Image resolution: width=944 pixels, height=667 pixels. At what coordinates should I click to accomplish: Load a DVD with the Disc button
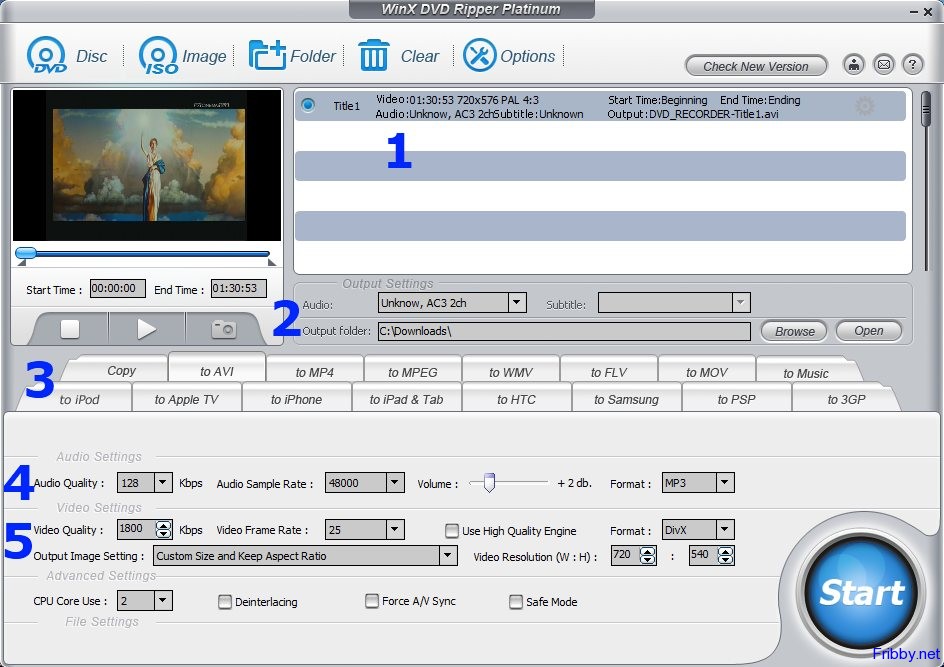tap(66, 55)
